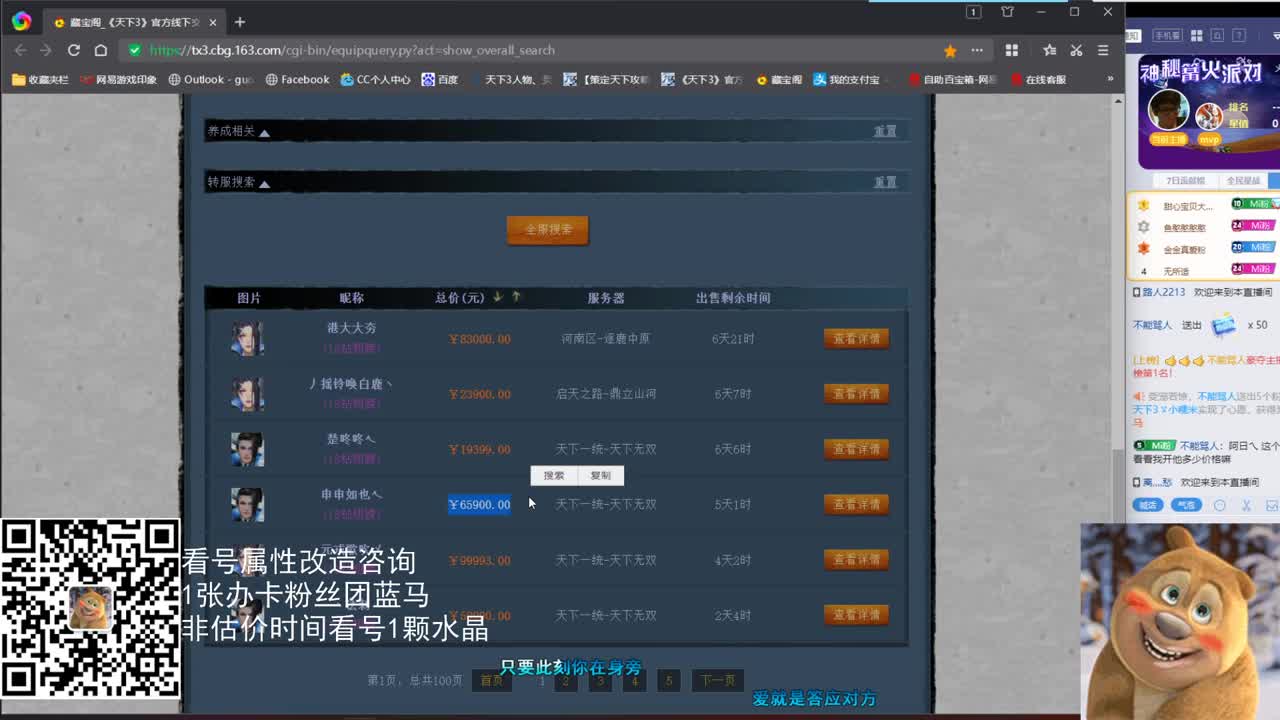
Task: Open the browser hamburger menu
Action: (1102, 49)
